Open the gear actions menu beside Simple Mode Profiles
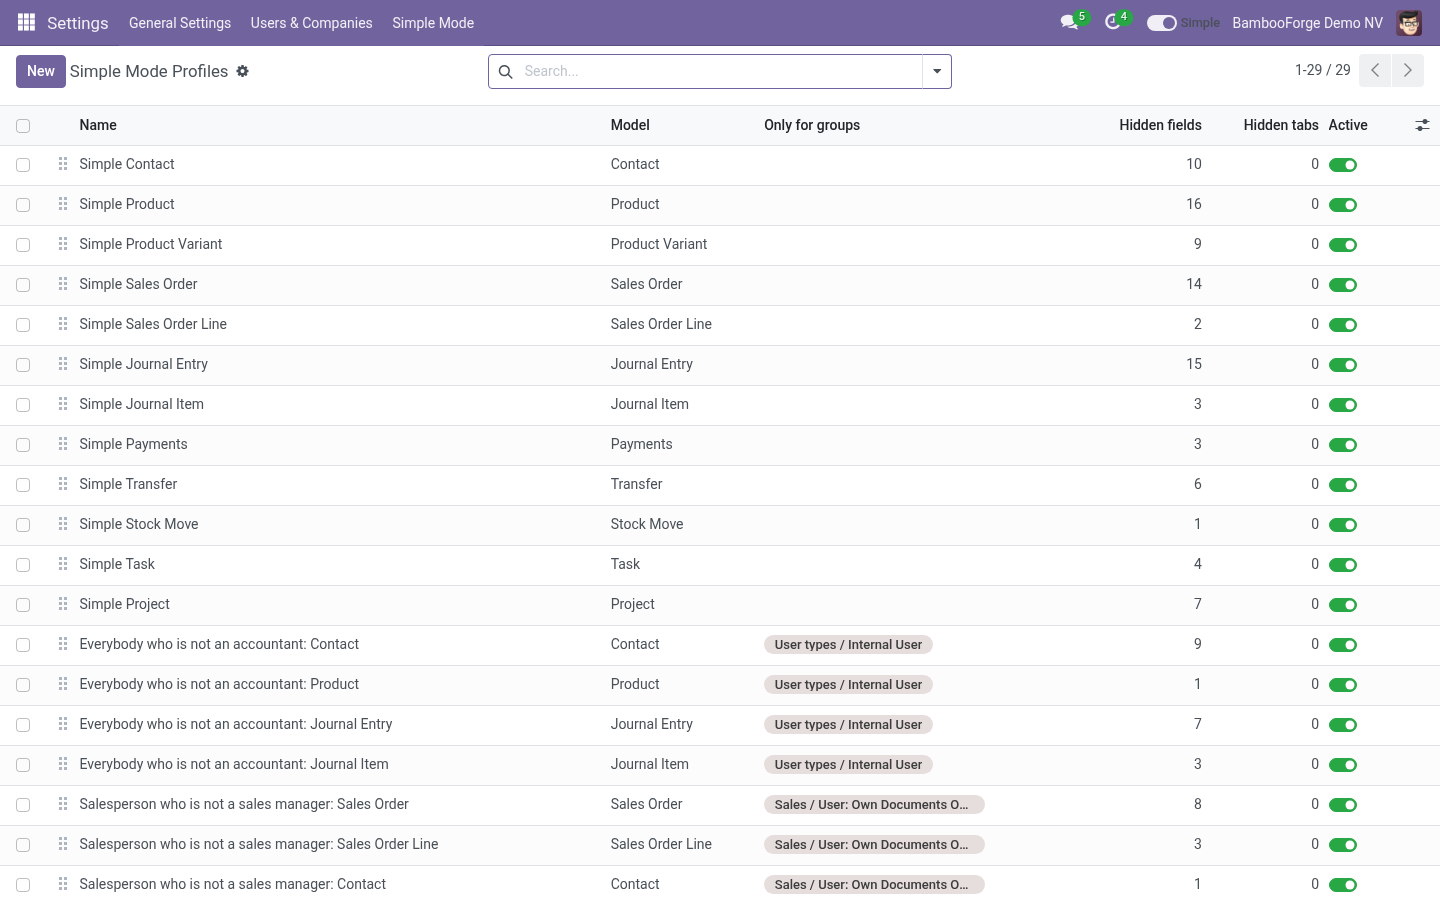 coord(242,71)
